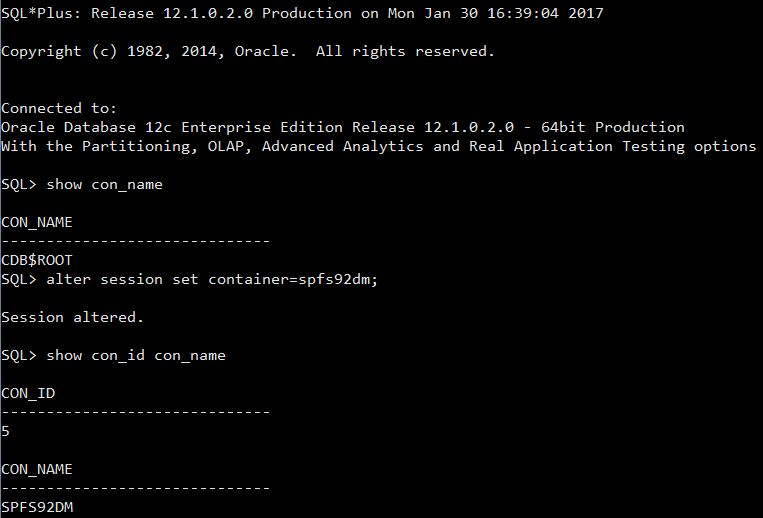Click the first SQL> prompt
Viewport: 763px width, 518px height.
(x=19, y=185)
